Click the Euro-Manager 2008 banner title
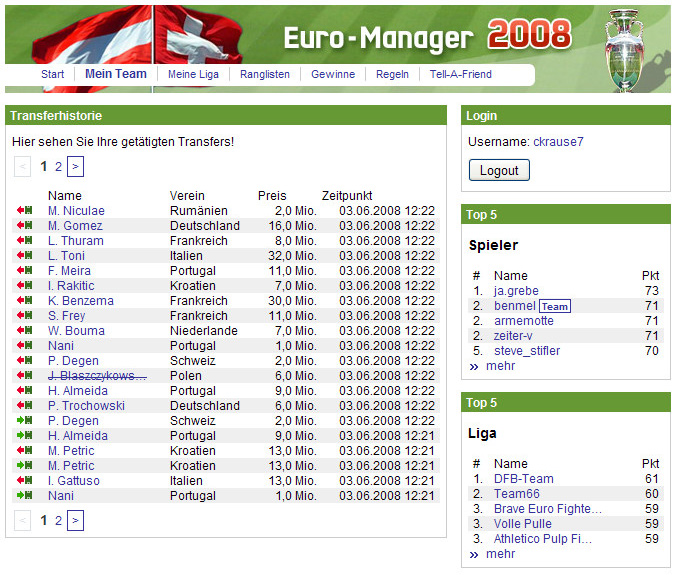 click(x=428, y=37)
